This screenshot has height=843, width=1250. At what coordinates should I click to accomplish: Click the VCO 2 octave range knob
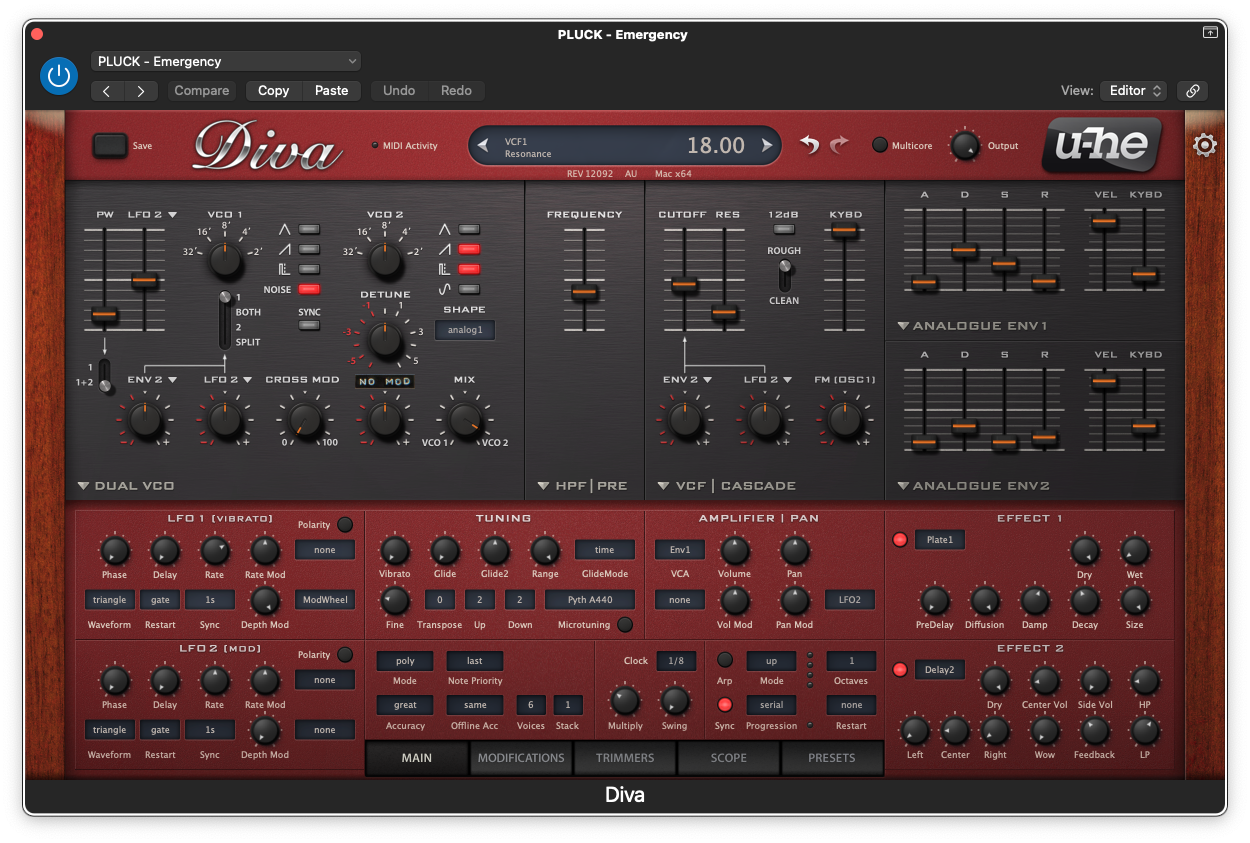click(385, 261)
